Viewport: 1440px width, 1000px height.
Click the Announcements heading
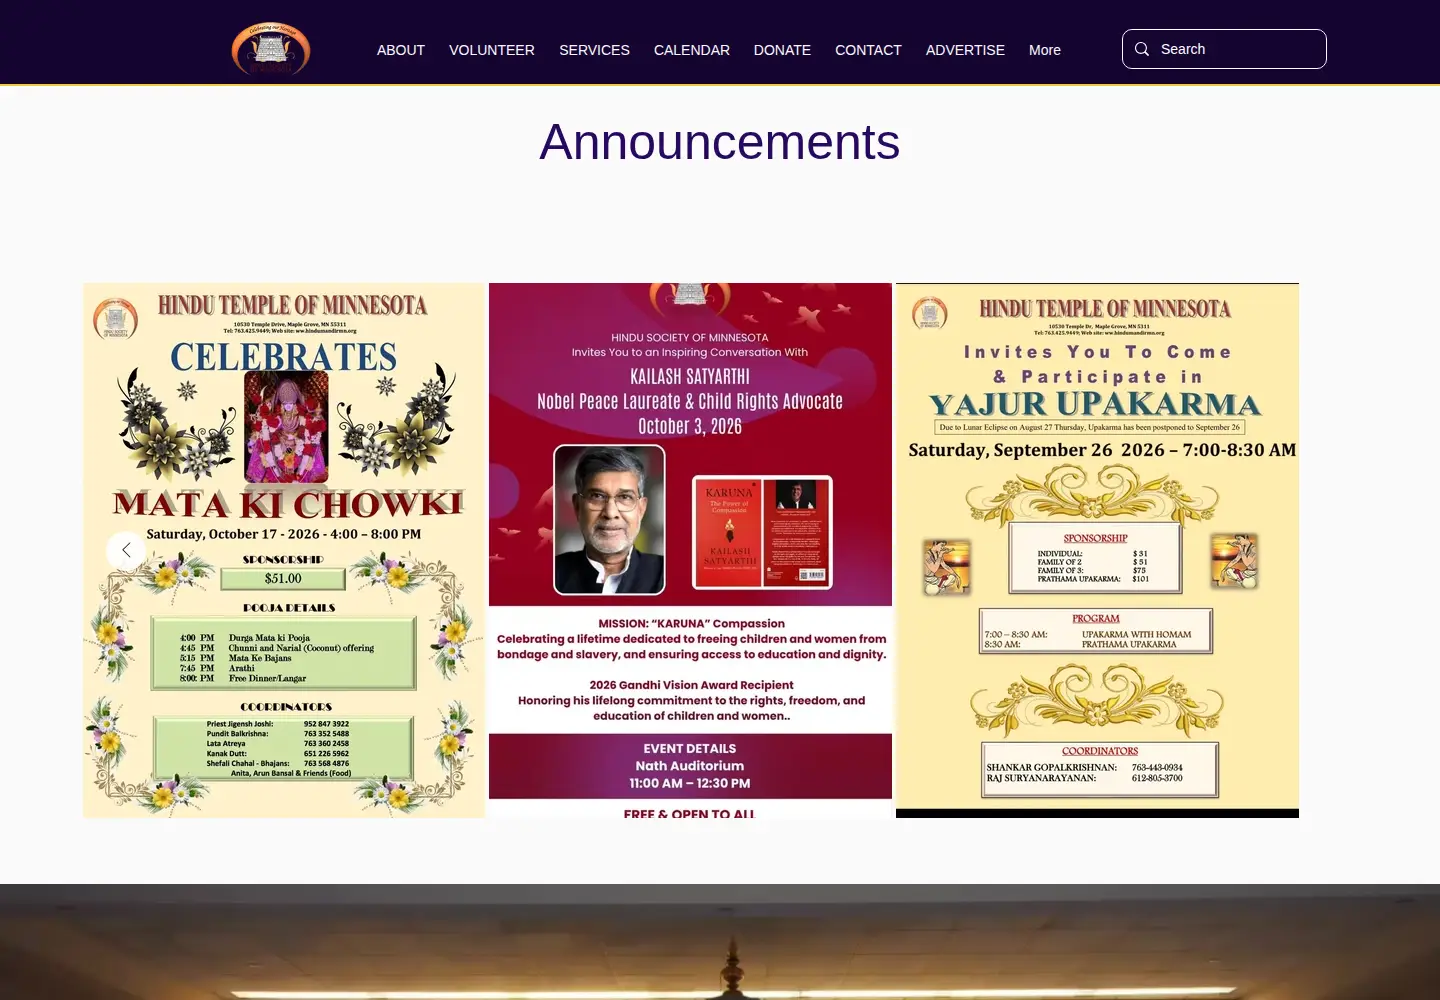coord(720,142)
